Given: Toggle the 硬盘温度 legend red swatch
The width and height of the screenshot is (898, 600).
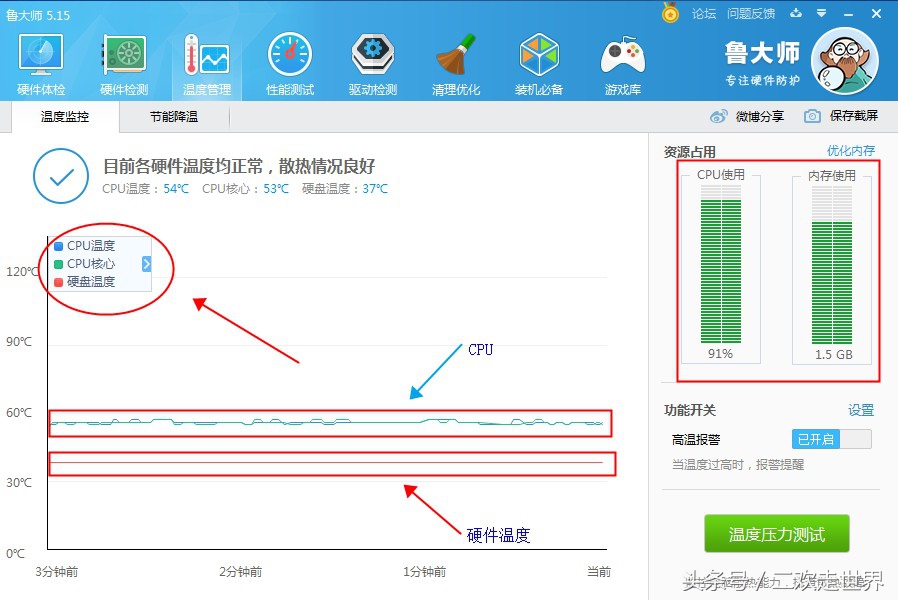Looking at the screenshot, I should pyautogui.click(x=58, y=282).
